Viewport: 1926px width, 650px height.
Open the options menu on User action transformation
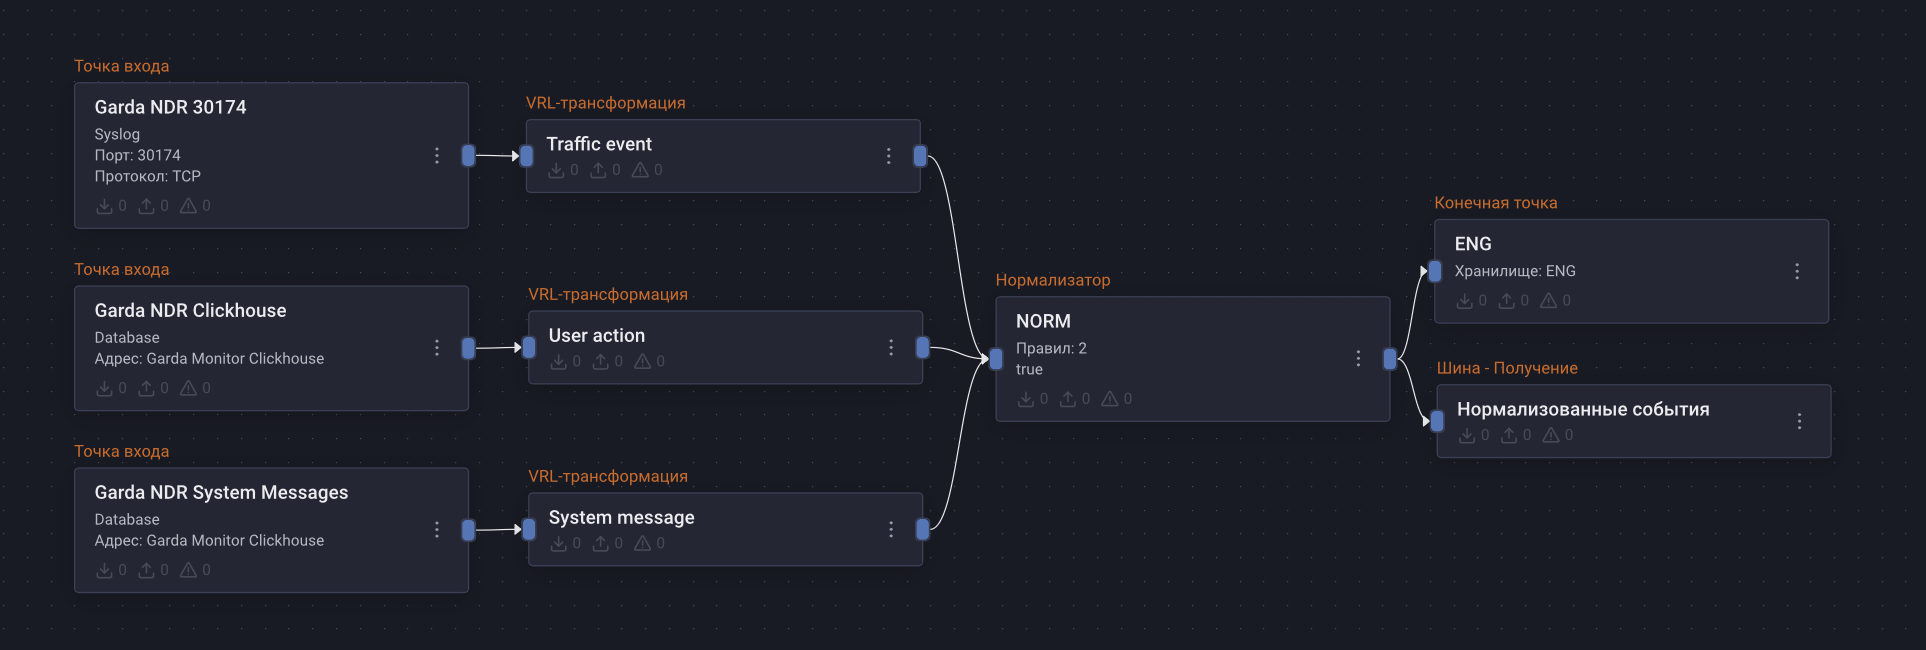[891, 347]
